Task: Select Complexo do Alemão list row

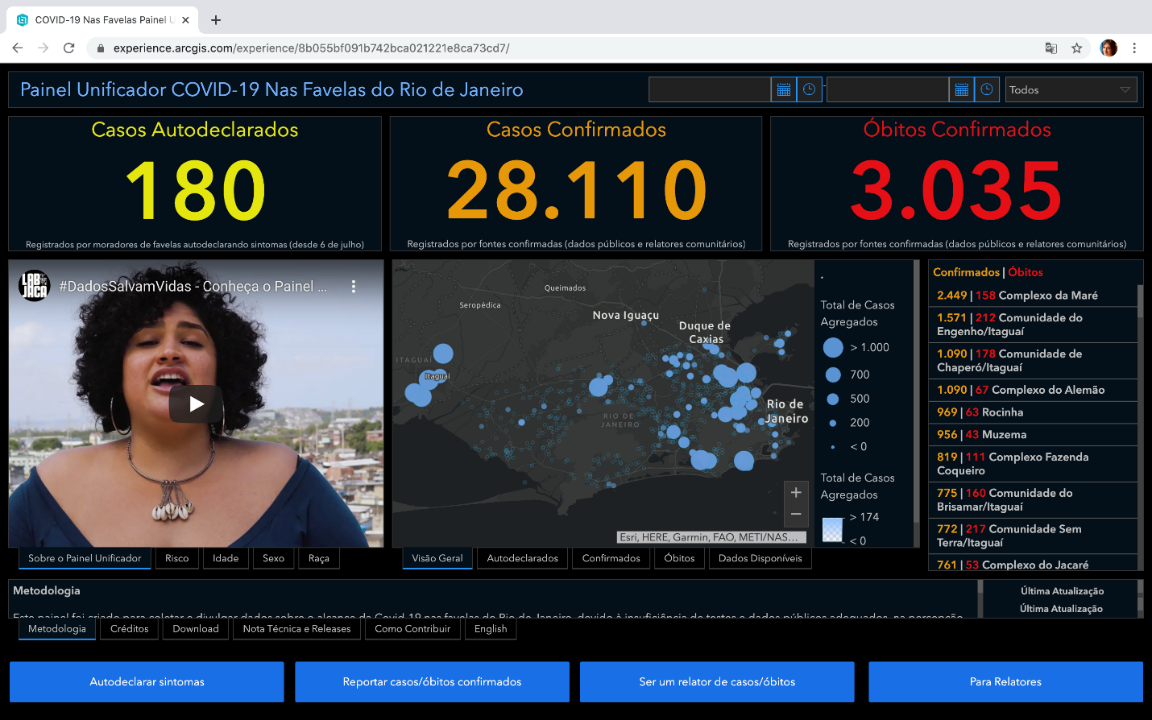Action: click(x=1033, y=390)
